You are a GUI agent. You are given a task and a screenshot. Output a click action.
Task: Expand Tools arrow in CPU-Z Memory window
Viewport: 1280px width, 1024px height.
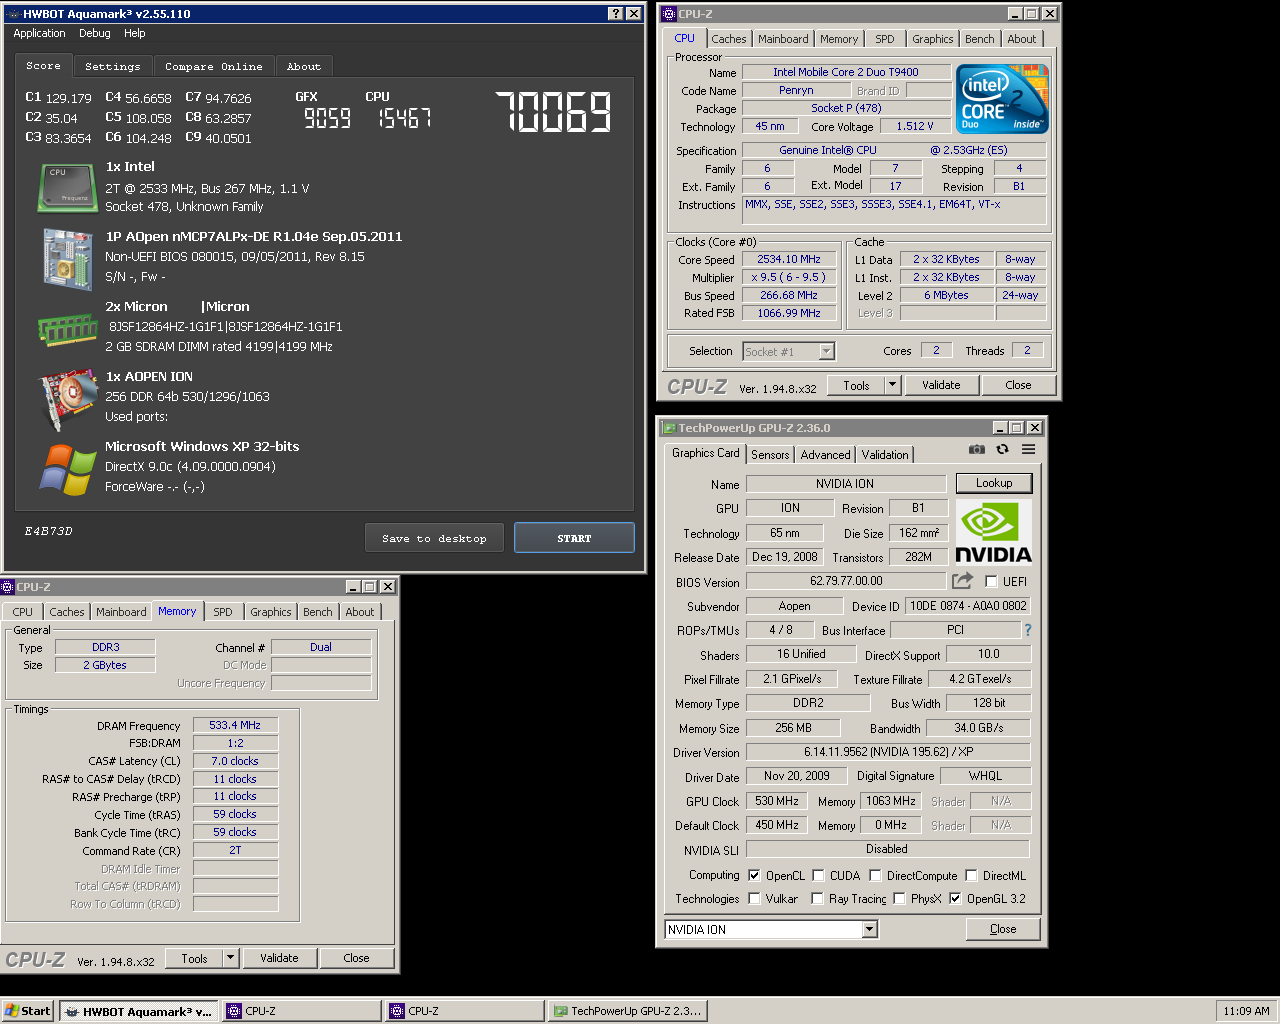pyautogui.click(x=231, y=958)
